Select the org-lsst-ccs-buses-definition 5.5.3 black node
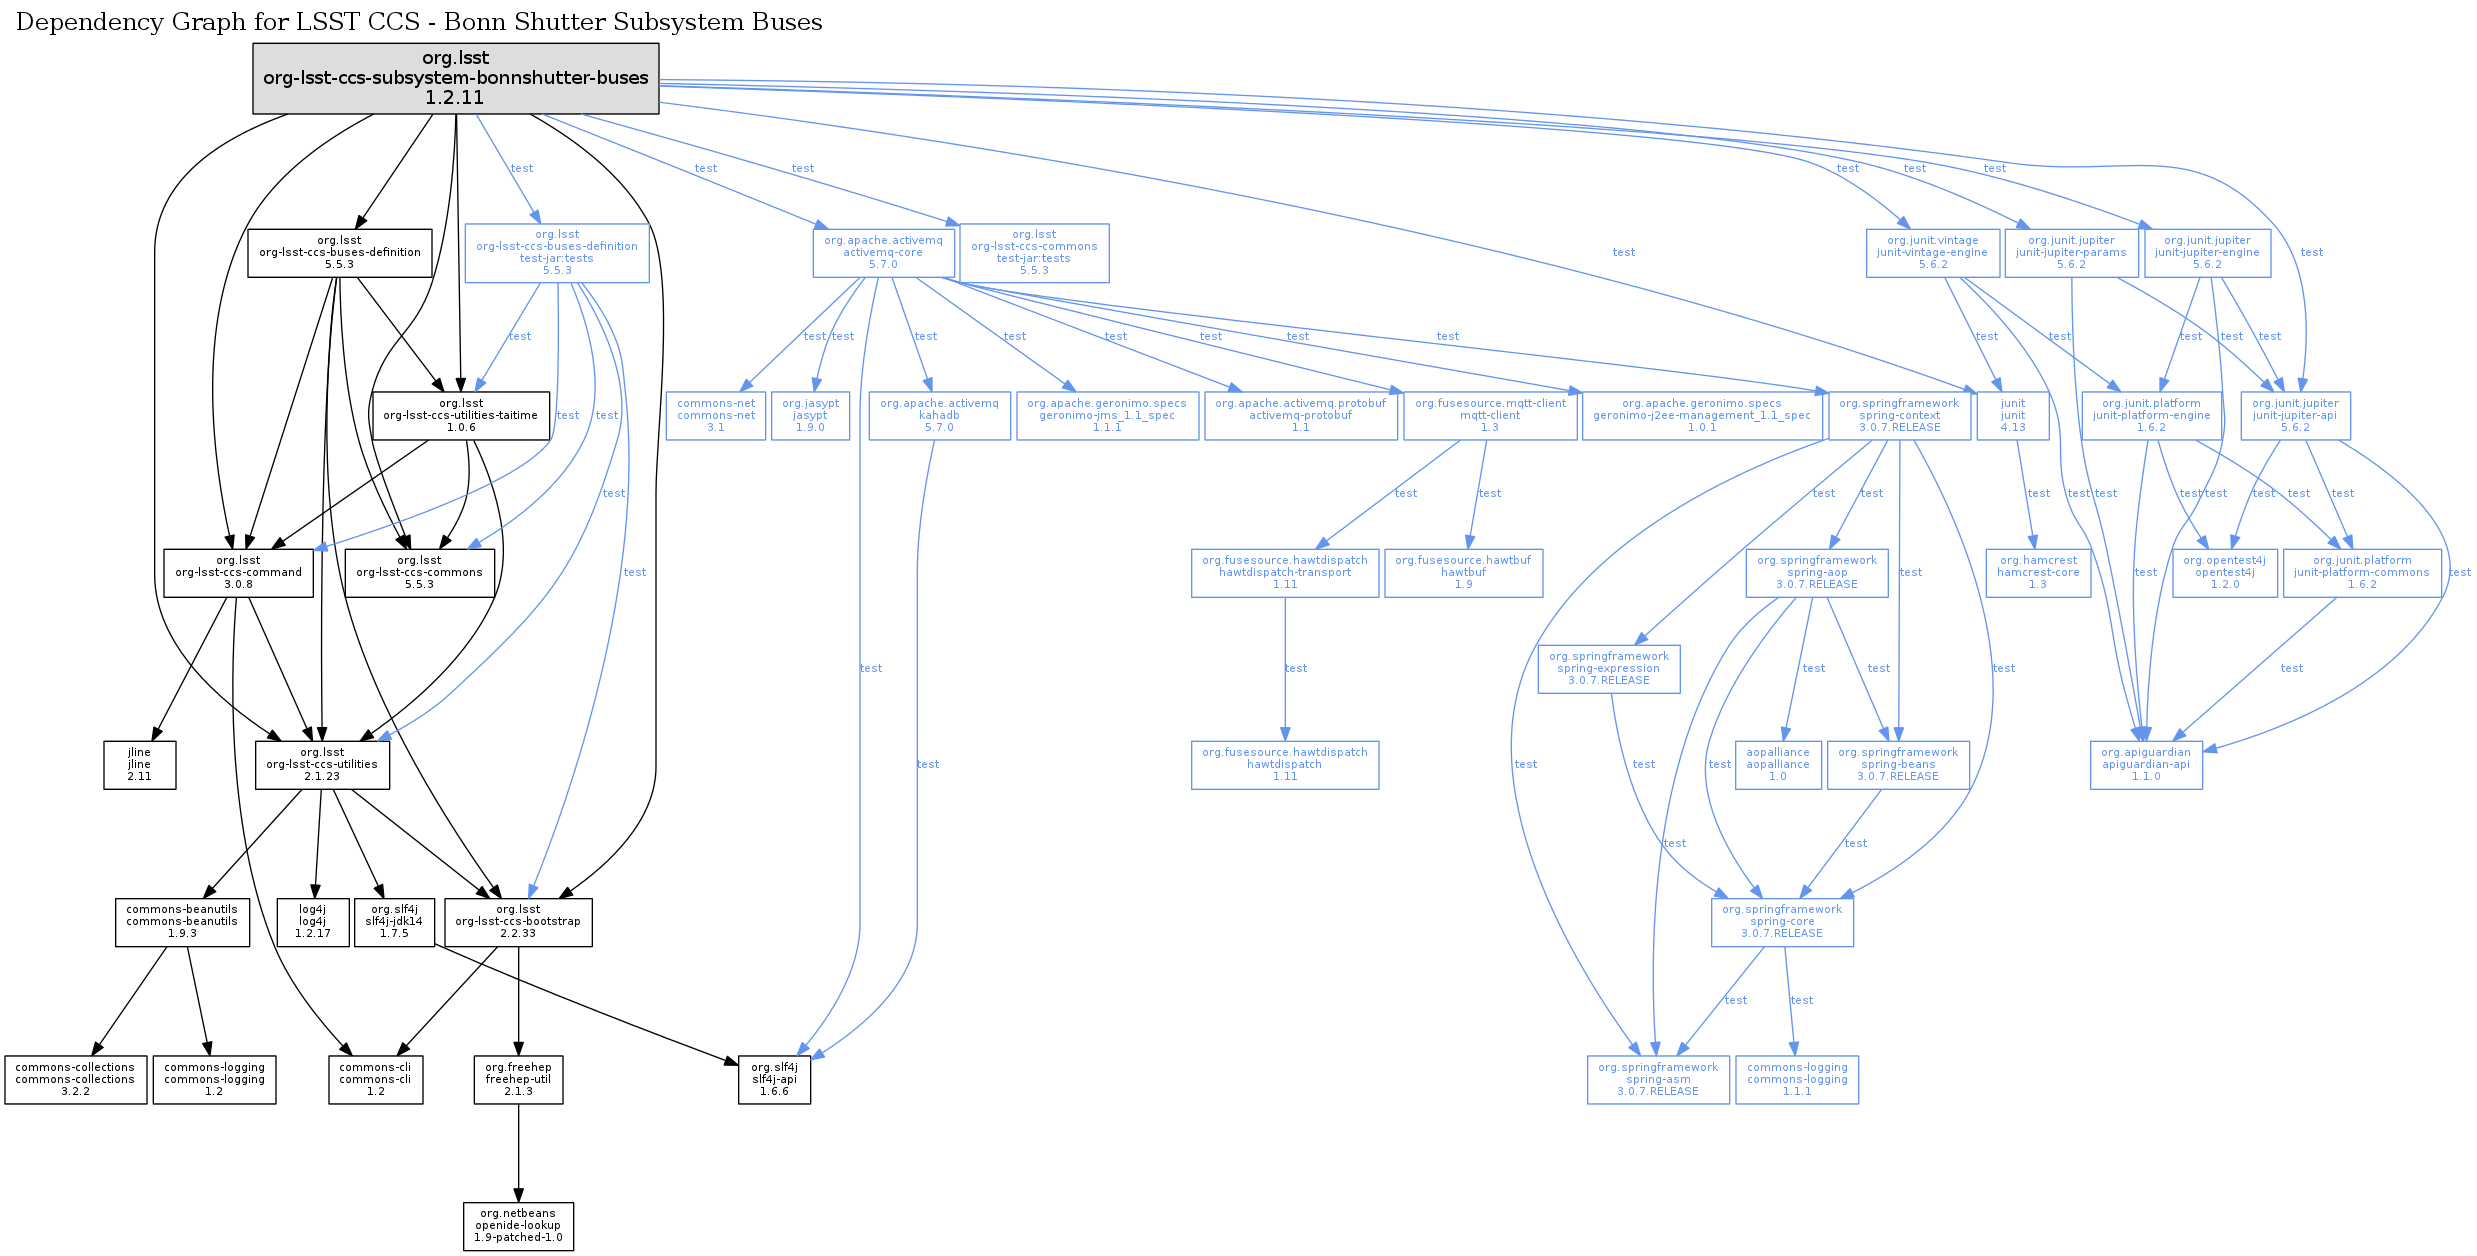2477x1256 pixels. [339, 253]
